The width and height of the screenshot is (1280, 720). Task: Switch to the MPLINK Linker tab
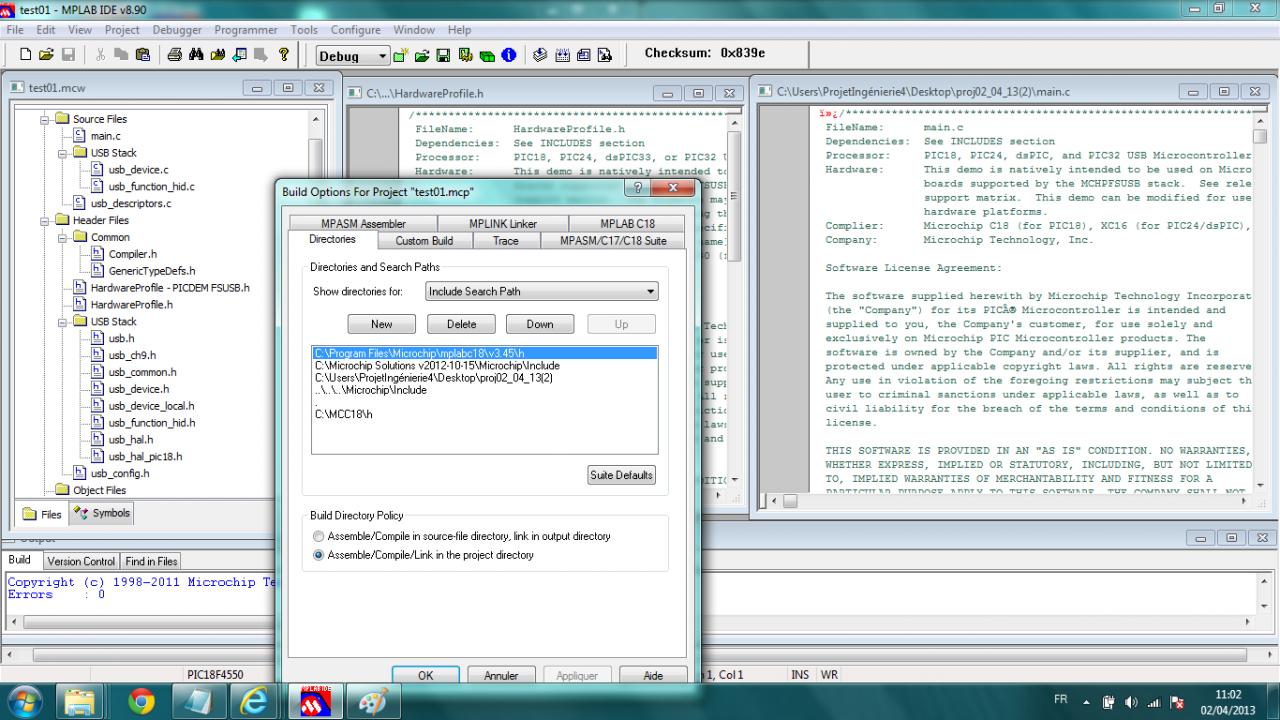(502, 224)
